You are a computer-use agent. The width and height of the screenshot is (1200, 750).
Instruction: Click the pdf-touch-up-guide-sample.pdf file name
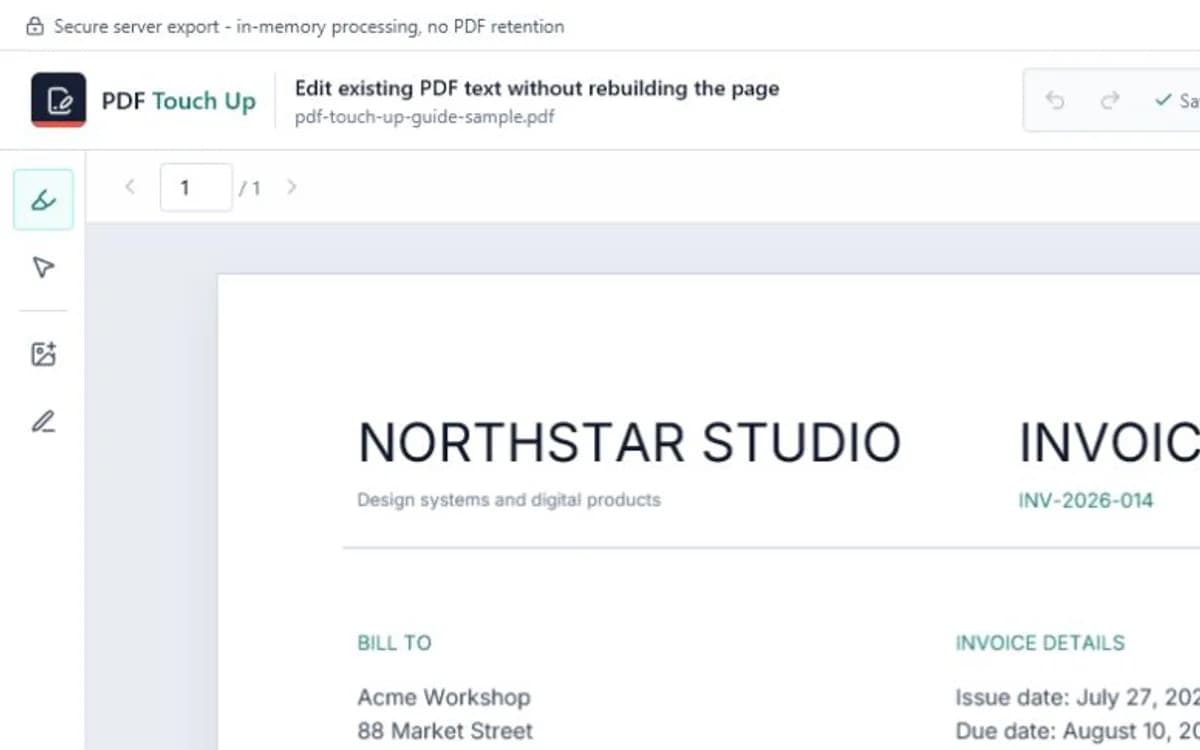click(424, 117)
